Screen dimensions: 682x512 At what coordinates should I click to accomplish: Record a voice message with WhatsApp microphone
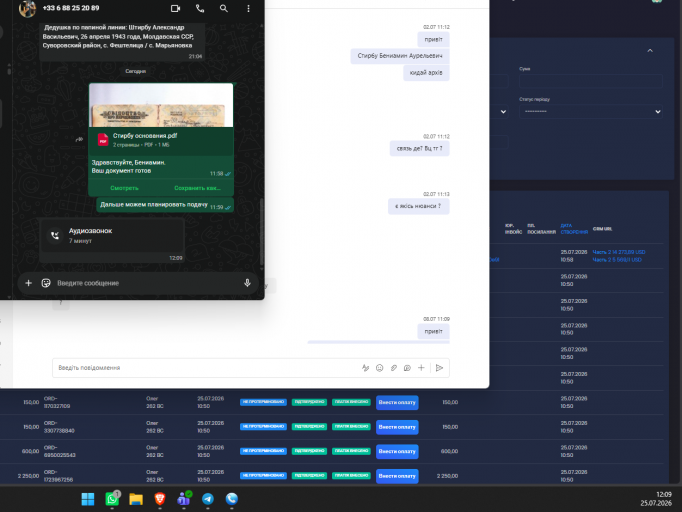click(x=247, y=283)
